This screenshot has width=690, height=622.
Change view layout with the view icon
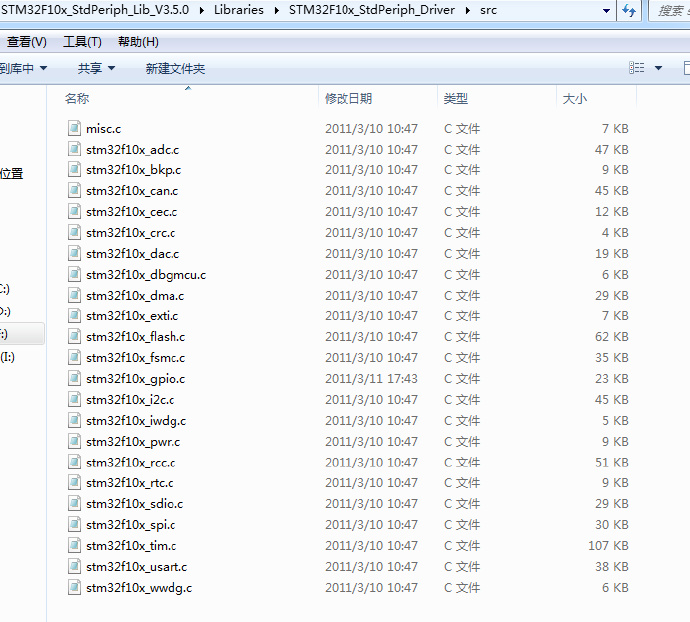(x=636, y=68)
